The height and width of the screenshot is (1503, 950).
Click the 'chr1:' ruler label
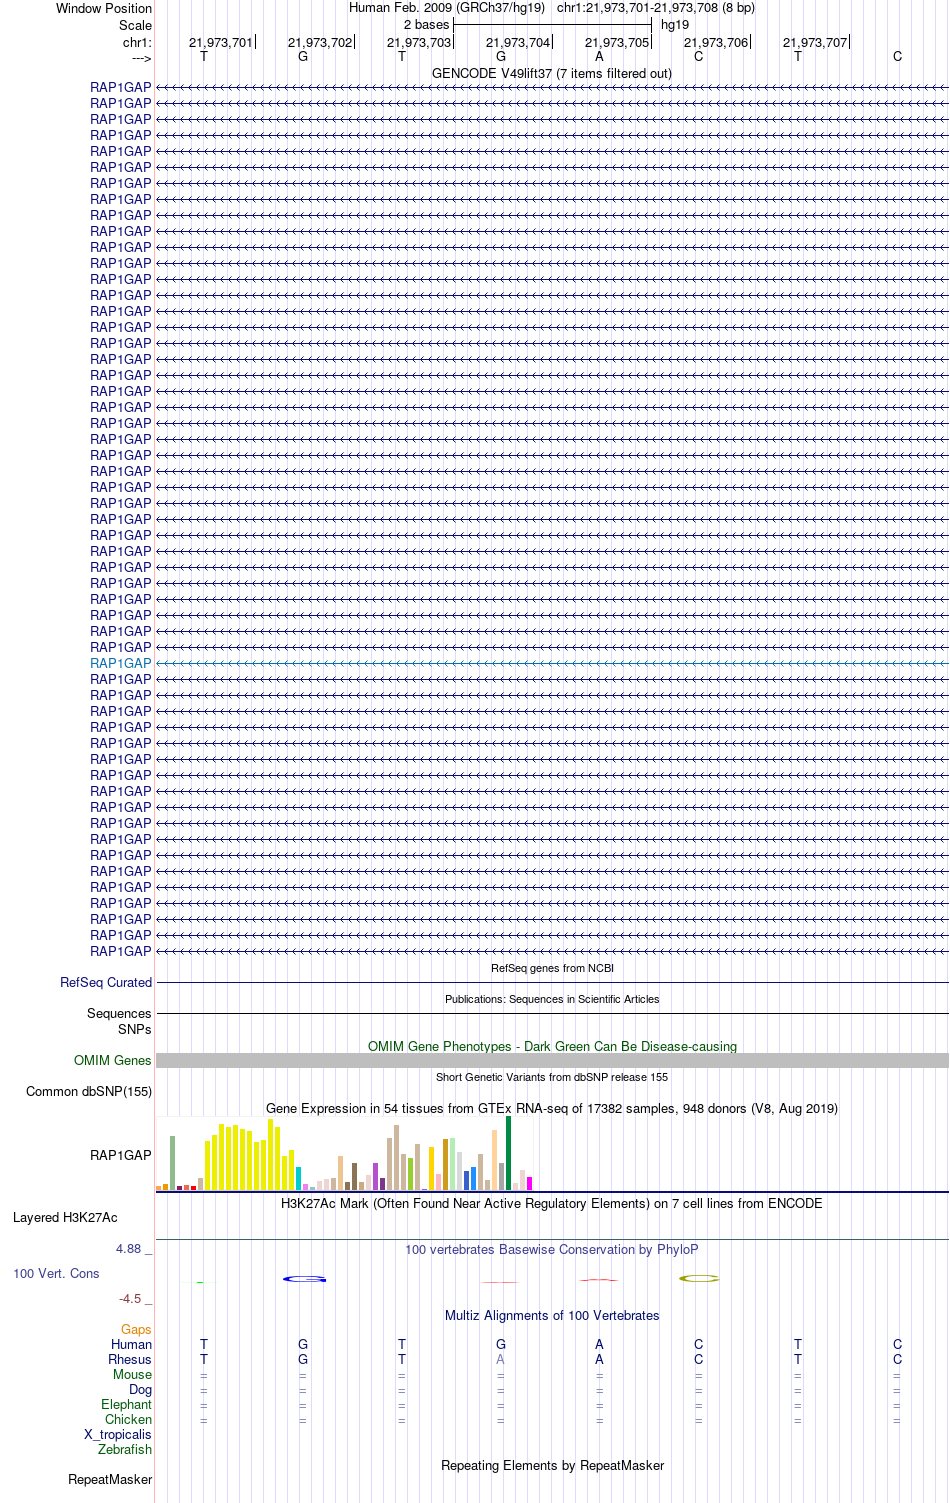(137, 43)
